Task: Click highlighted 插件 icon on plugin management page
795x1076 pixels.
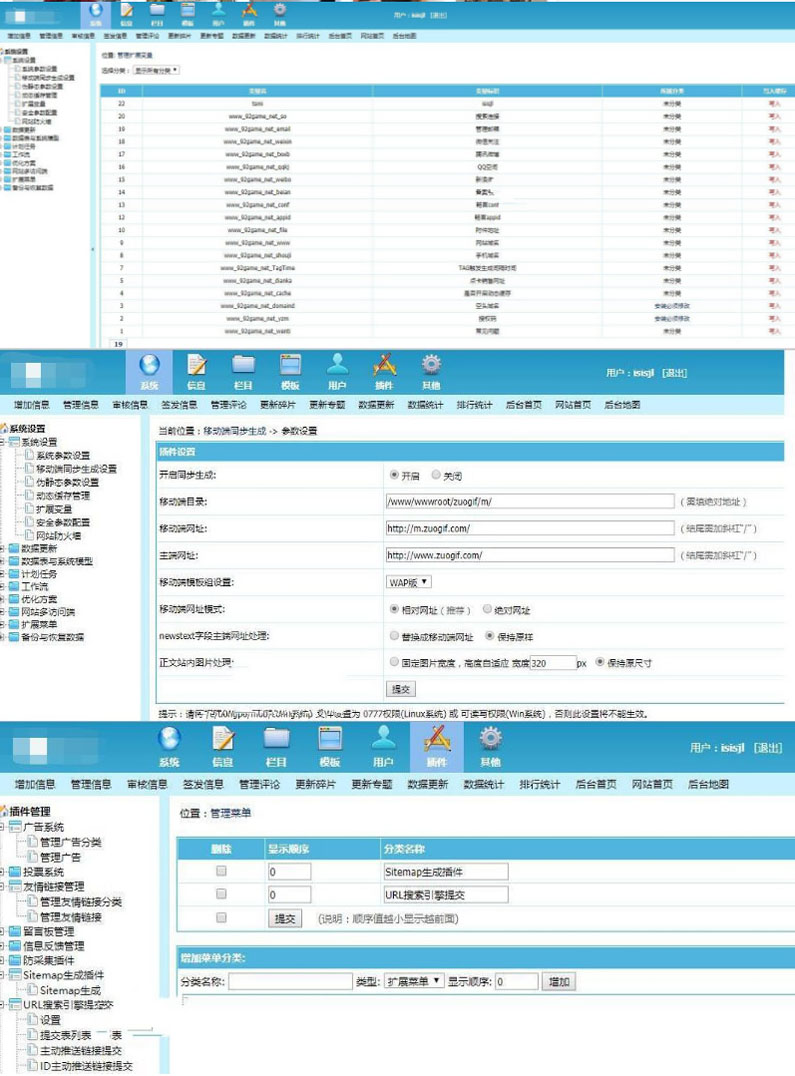Action: (436, 747)
